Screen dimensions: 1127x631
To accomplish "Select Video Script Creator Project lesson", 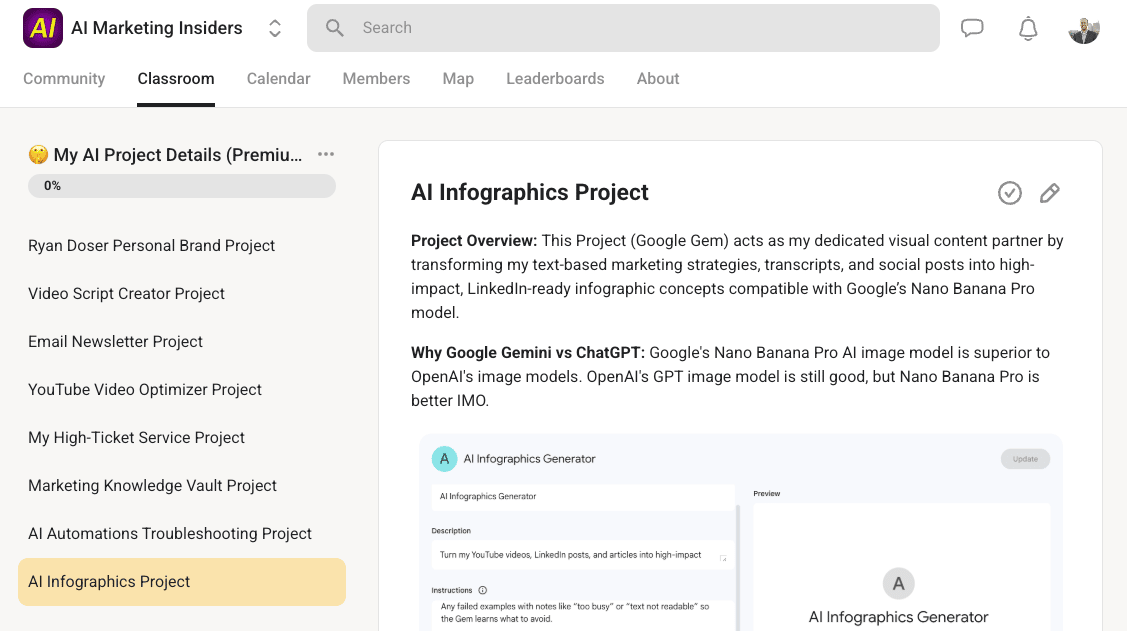I will tap(126, 294).
